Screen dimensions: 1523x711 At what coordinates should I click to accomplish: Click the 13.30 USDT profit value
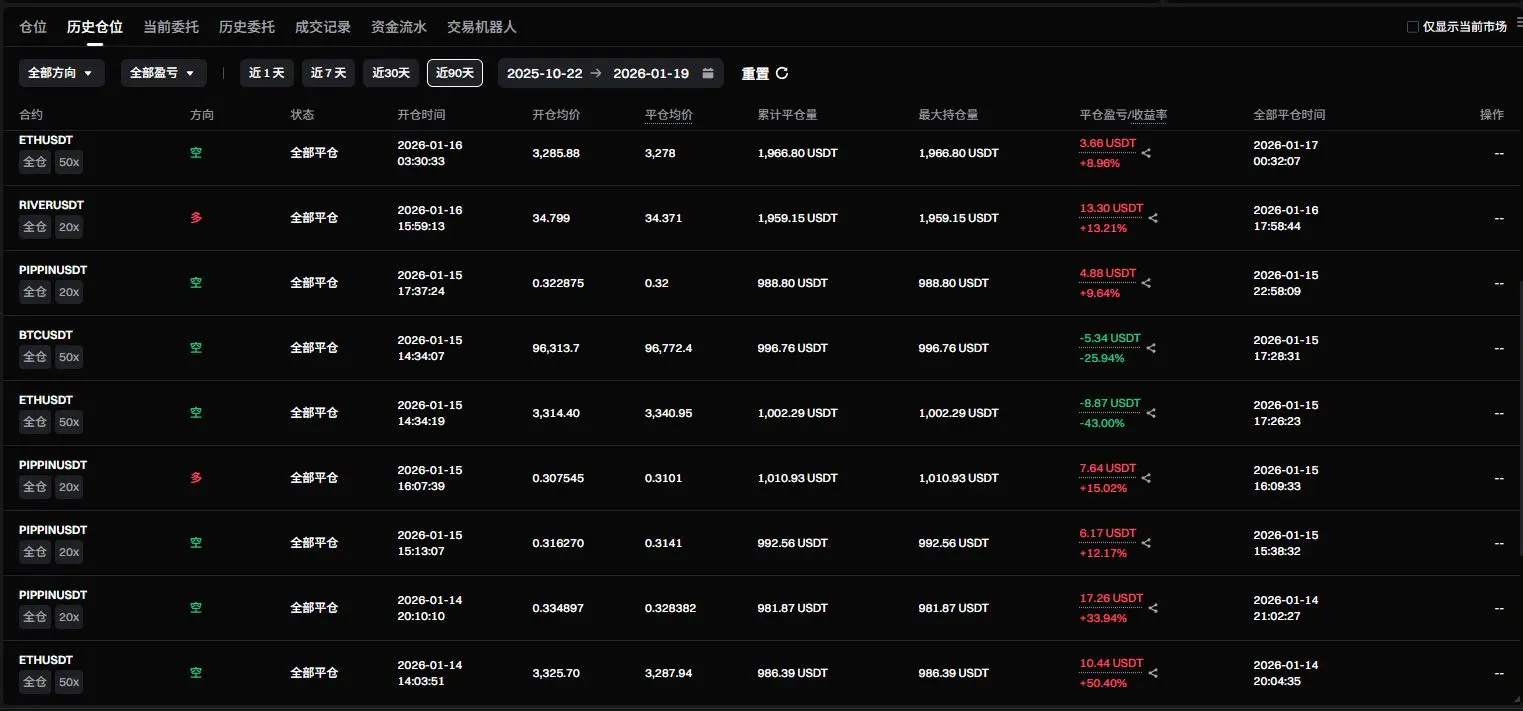(1111, 208)
